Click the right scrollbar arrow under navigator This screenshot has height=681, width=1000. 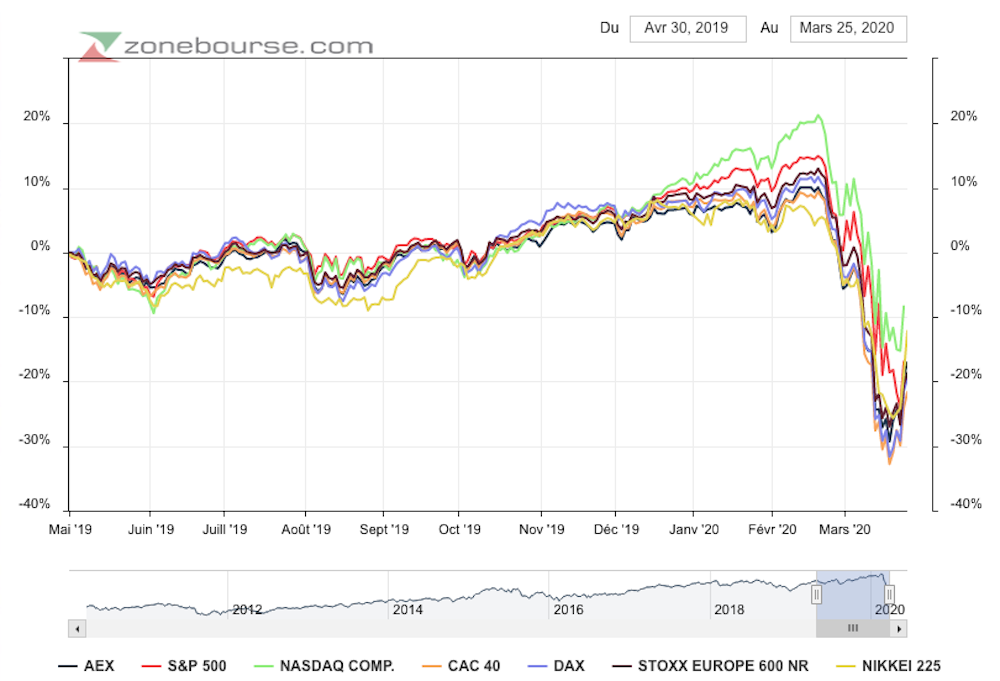pyautogui.click(x=900, y=628)
